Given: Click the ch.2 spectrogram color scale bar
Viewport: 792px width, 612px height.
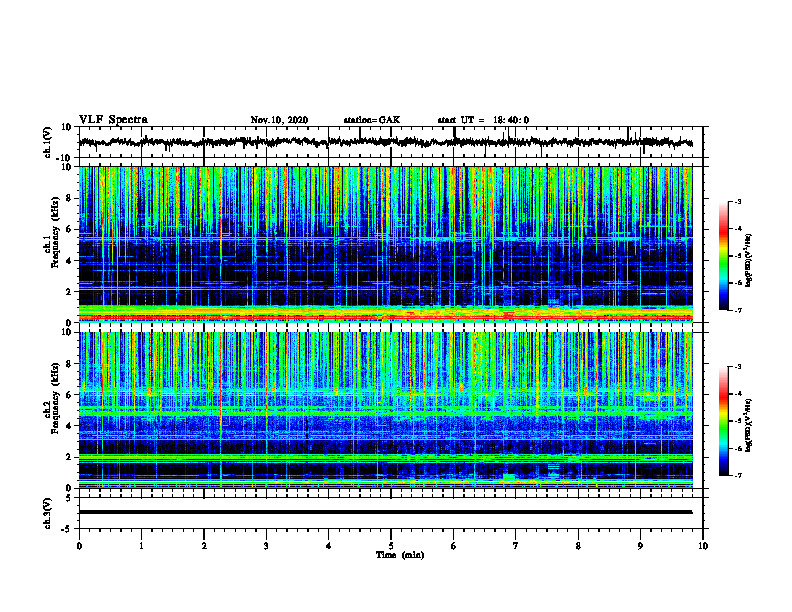Looking at the screenshot, I should tap(724, 421).
